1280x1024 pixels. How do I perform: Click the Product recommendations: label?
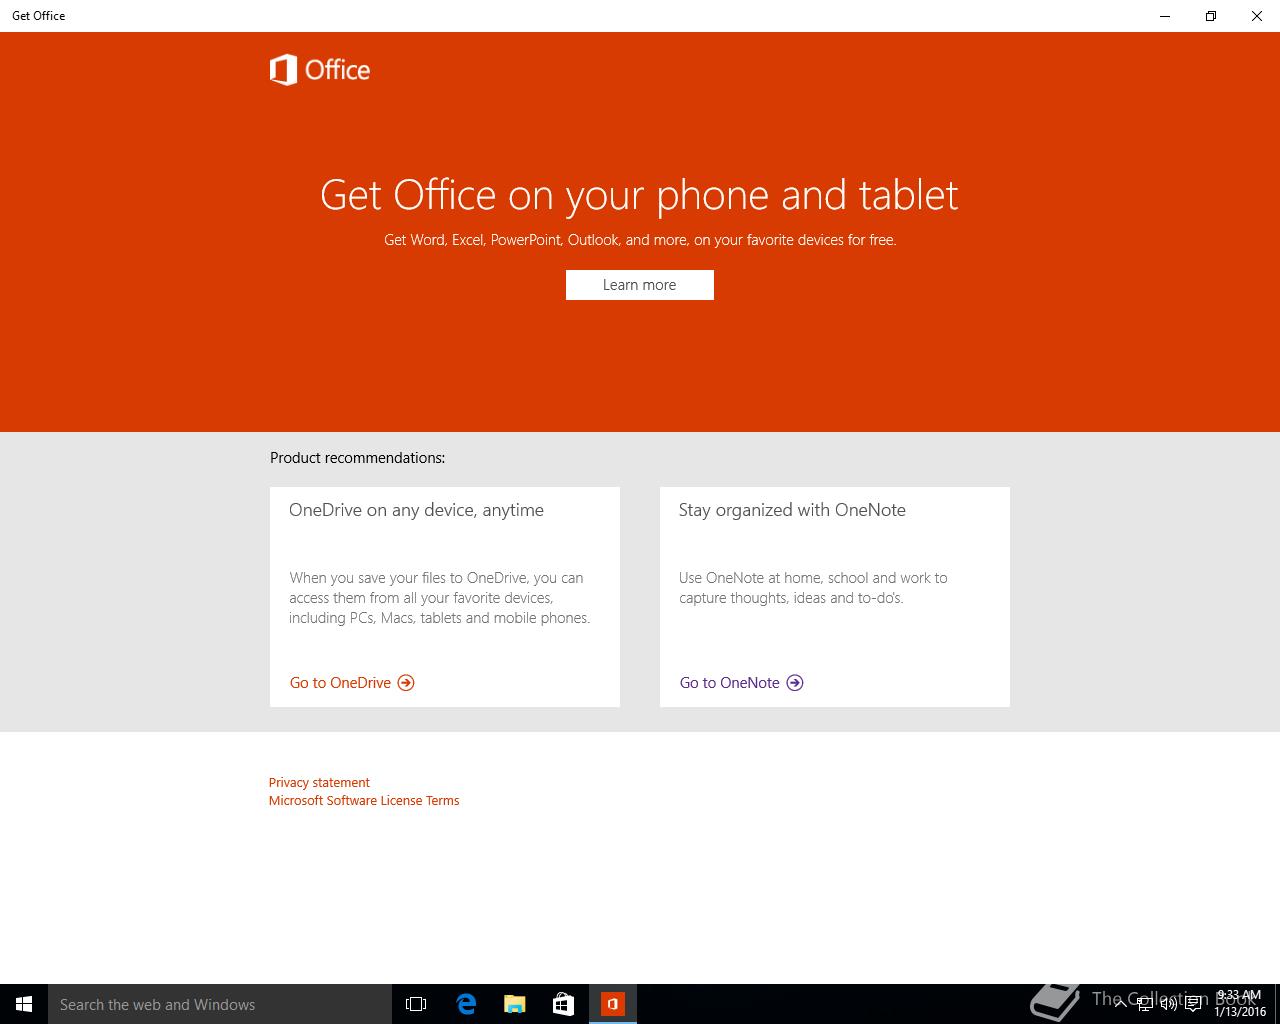[357, 458]
